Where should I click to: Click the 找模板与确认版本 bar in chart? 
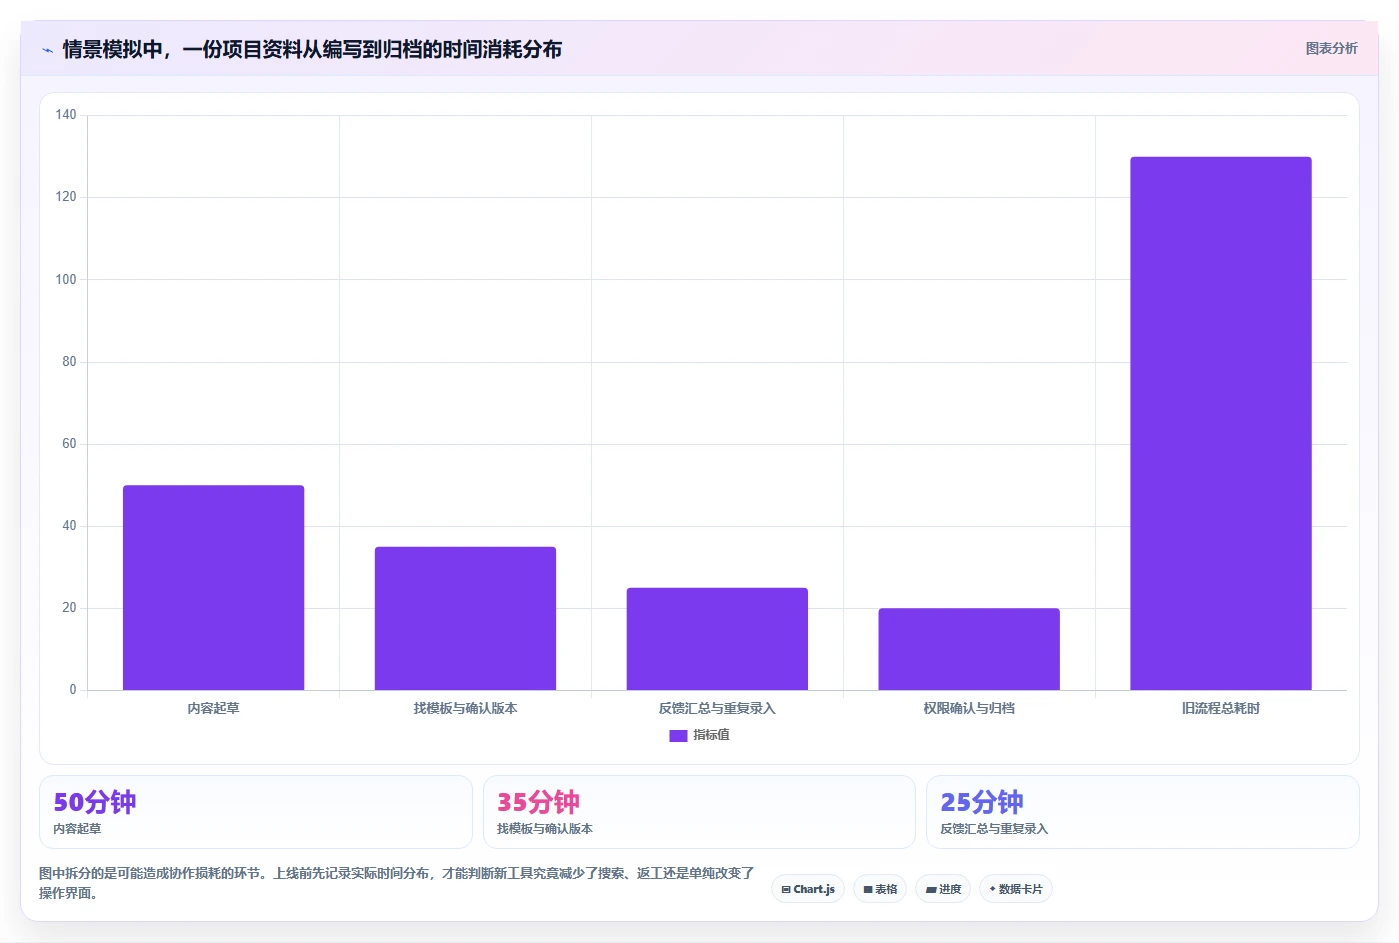[465, 618]
